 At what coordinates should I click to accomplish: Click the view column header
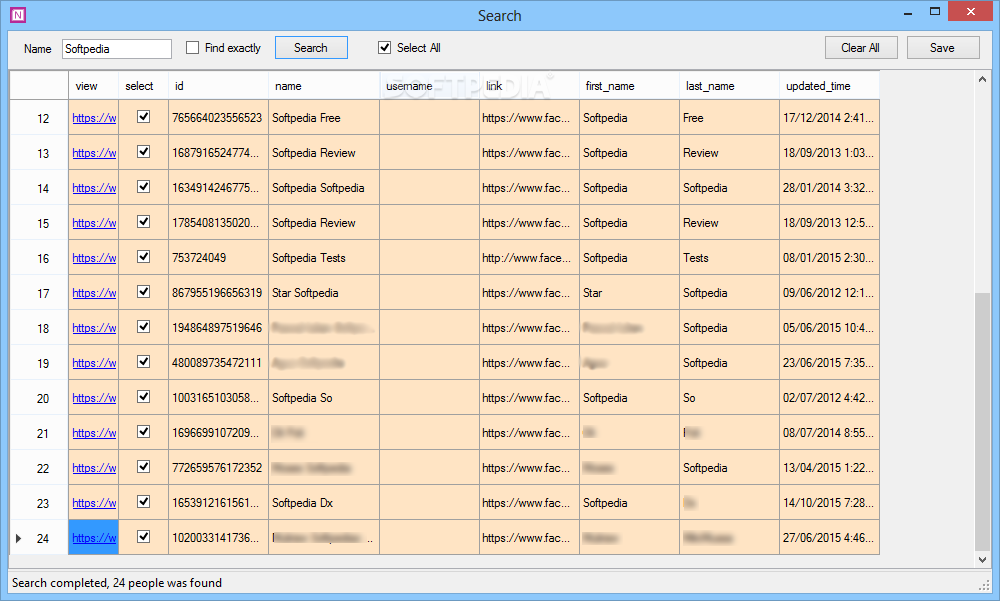coord(94,86)
